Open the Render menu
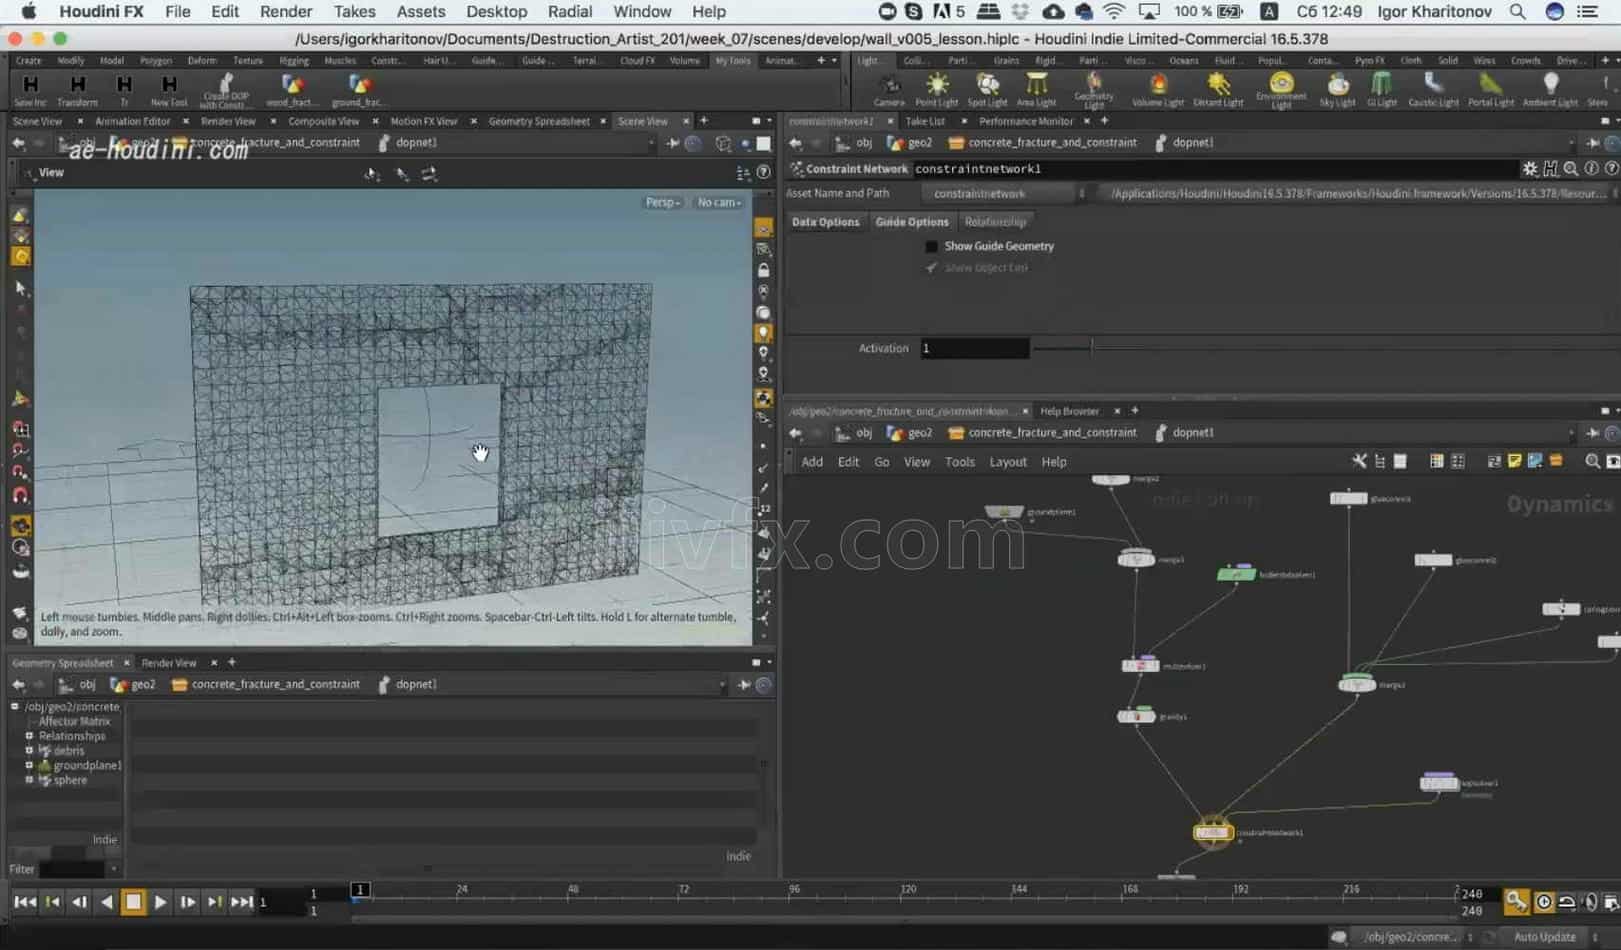 click(286, 12)
